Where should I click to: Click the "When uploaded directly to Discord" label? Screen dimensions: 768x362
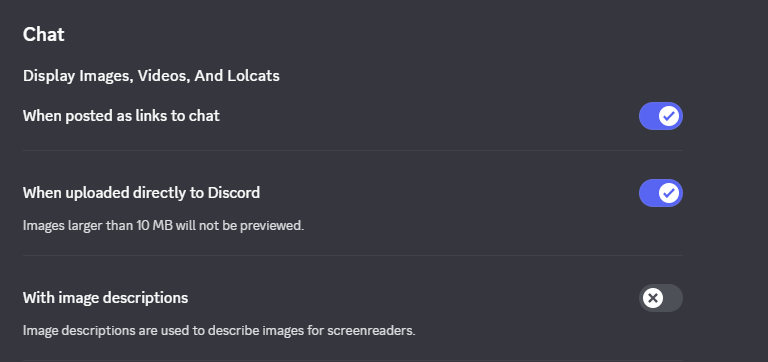pyautogui.click(x=141, y=193)
